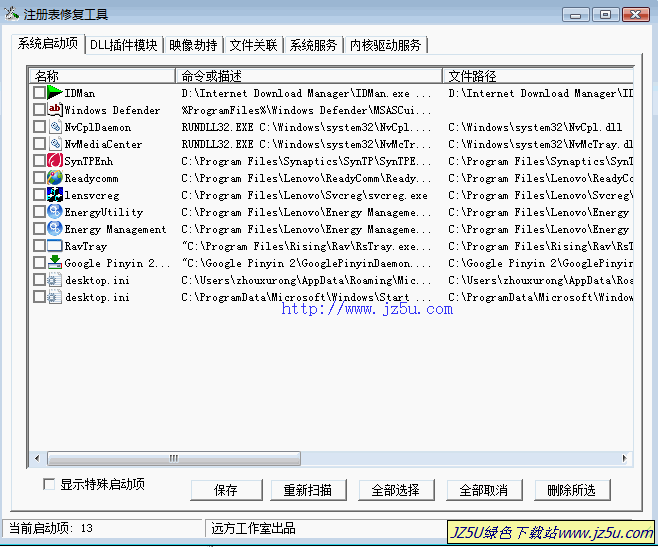Click the scrollbar left arrow
This screenshot has width=658, height=547.
coord(37,458)
